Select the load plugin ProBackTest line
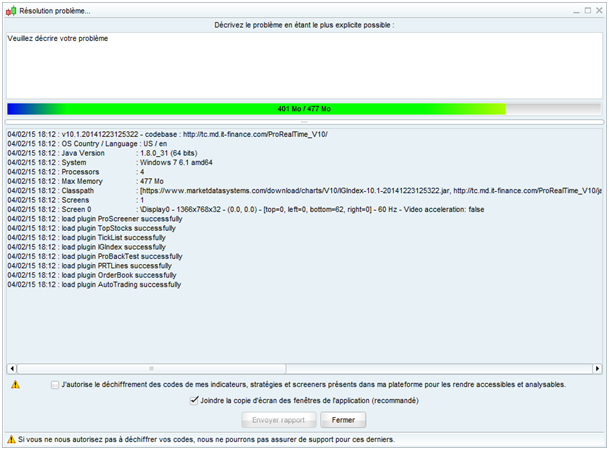 95,256
